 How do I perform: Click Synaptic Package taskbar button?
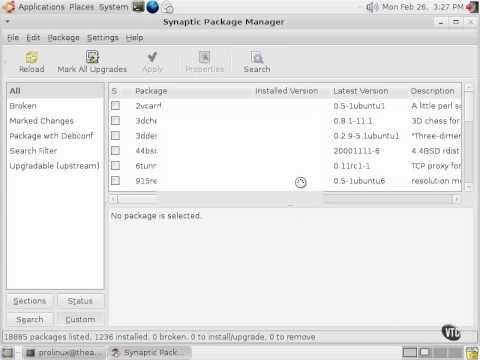coord(150,352)
